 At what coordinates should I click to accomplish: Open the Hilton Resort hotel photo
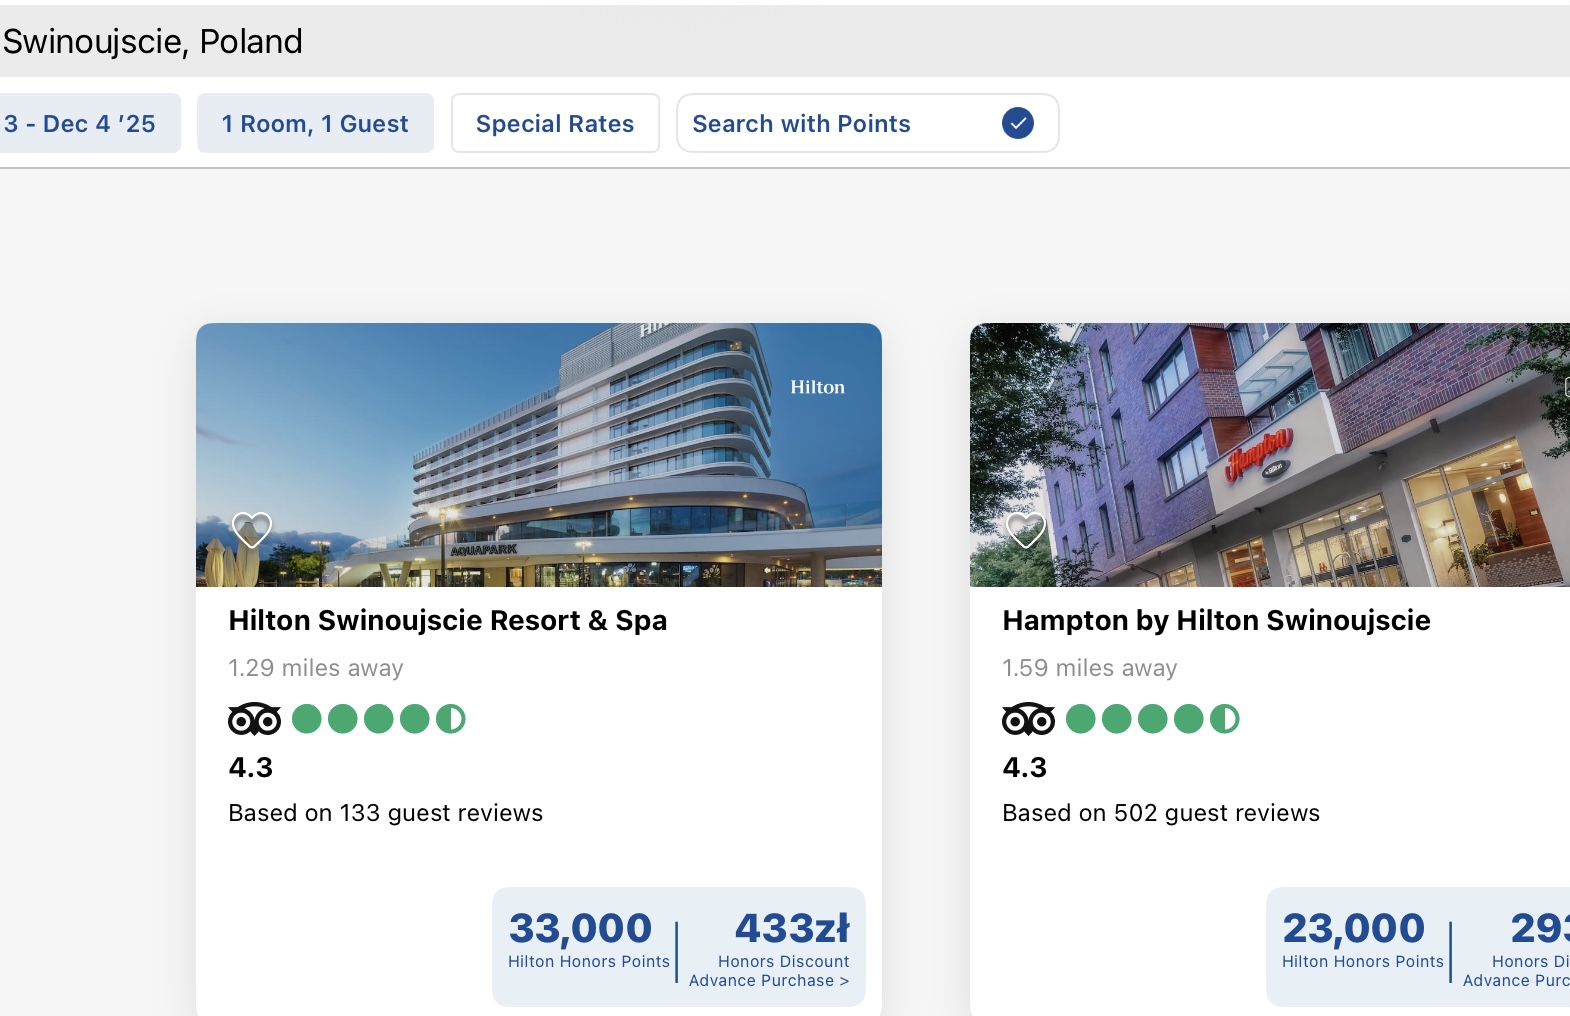coord(539,454)
